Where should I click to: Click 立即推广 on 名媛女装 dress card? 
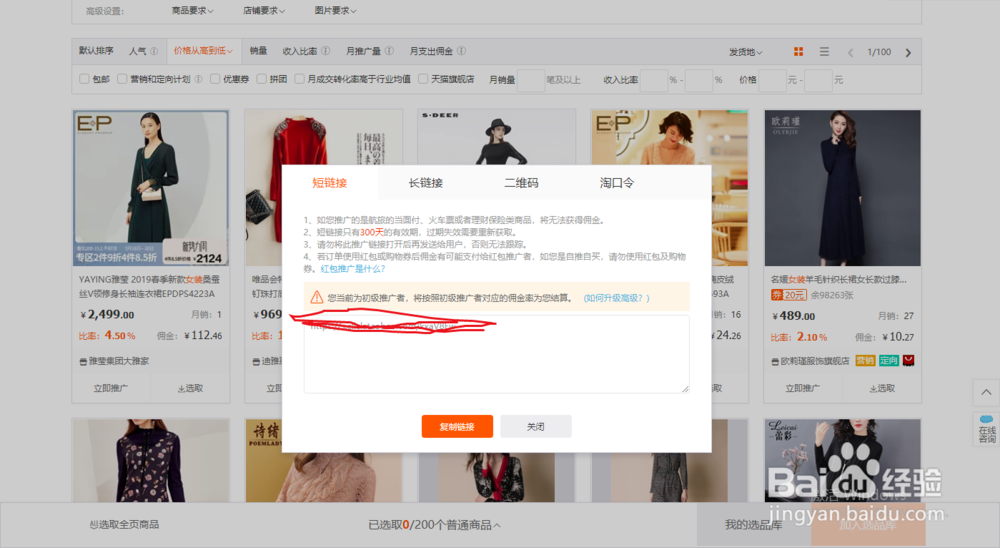803,388
